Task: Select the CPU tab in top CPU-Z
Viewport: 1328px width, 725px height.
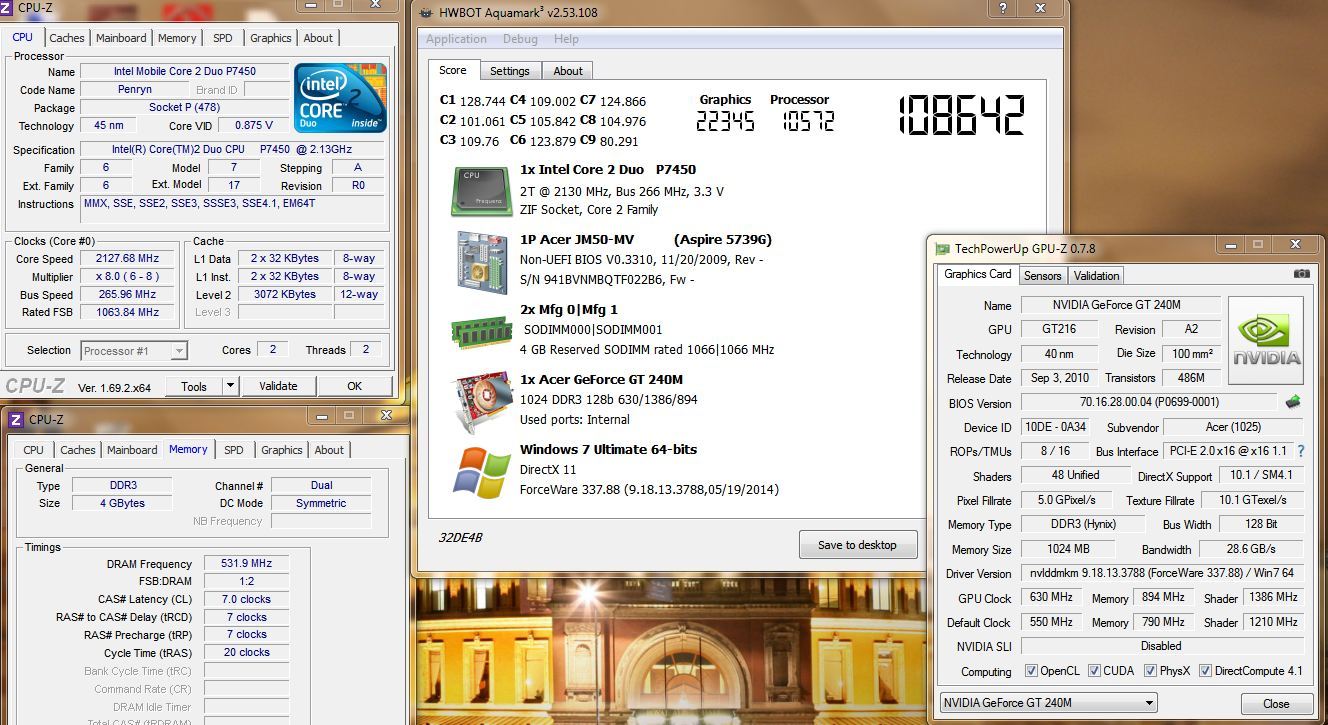Action: point(22,37)
